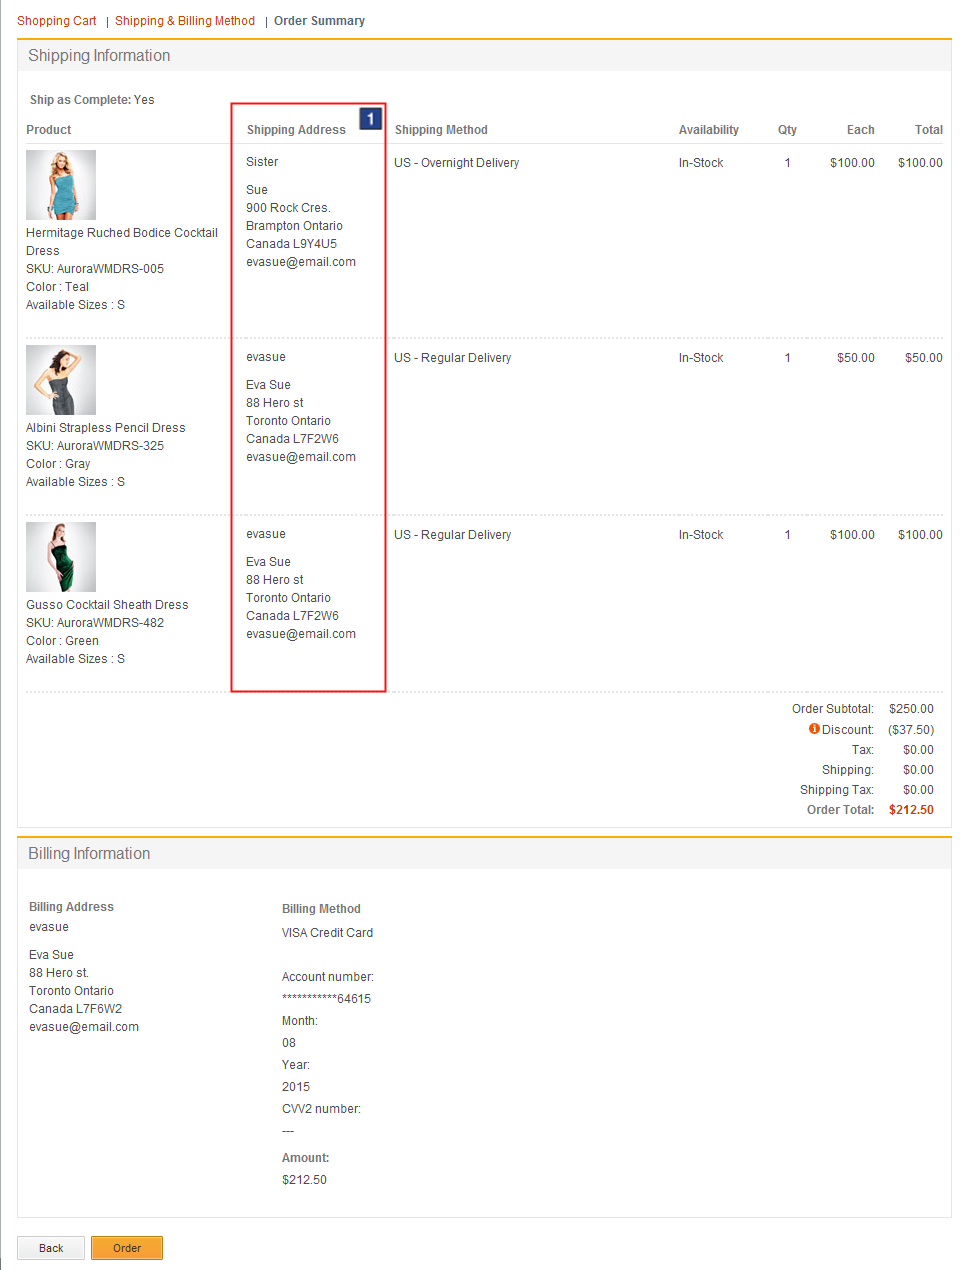Click the Billing Information section header
The height and width of the screenshot is (1270, 968).
88,853
